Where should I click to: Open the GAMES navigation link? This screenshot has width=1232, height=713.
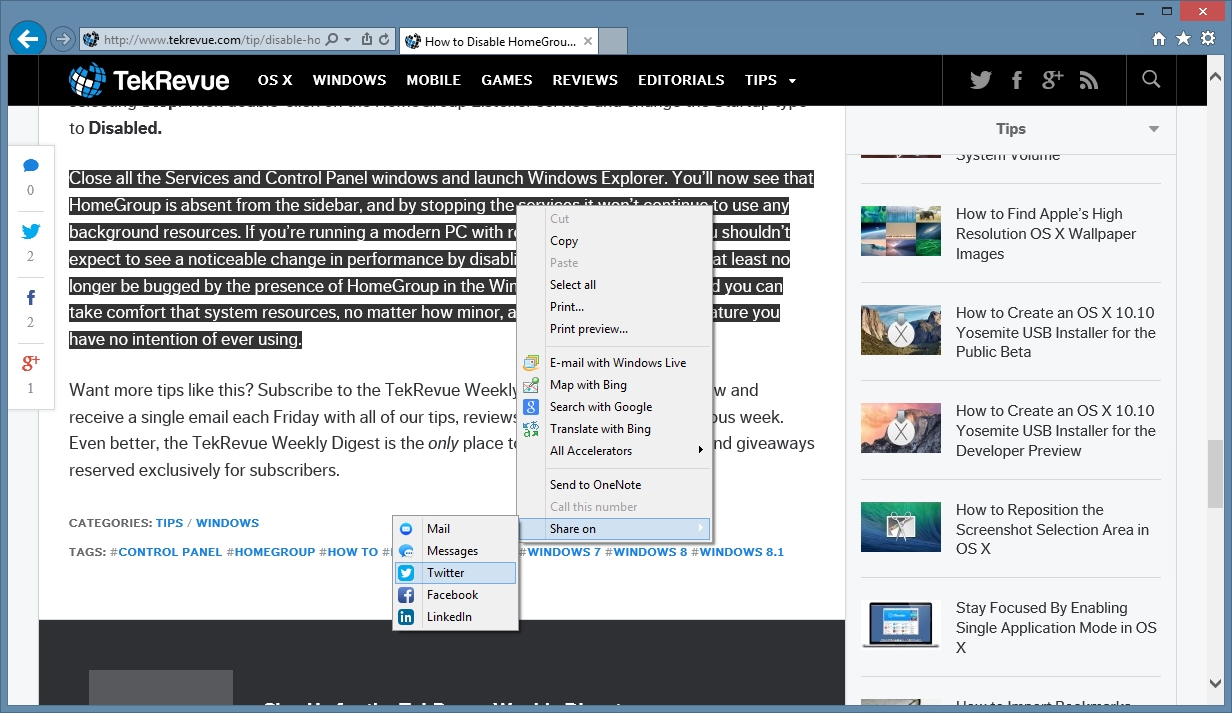tap(507, 80)
